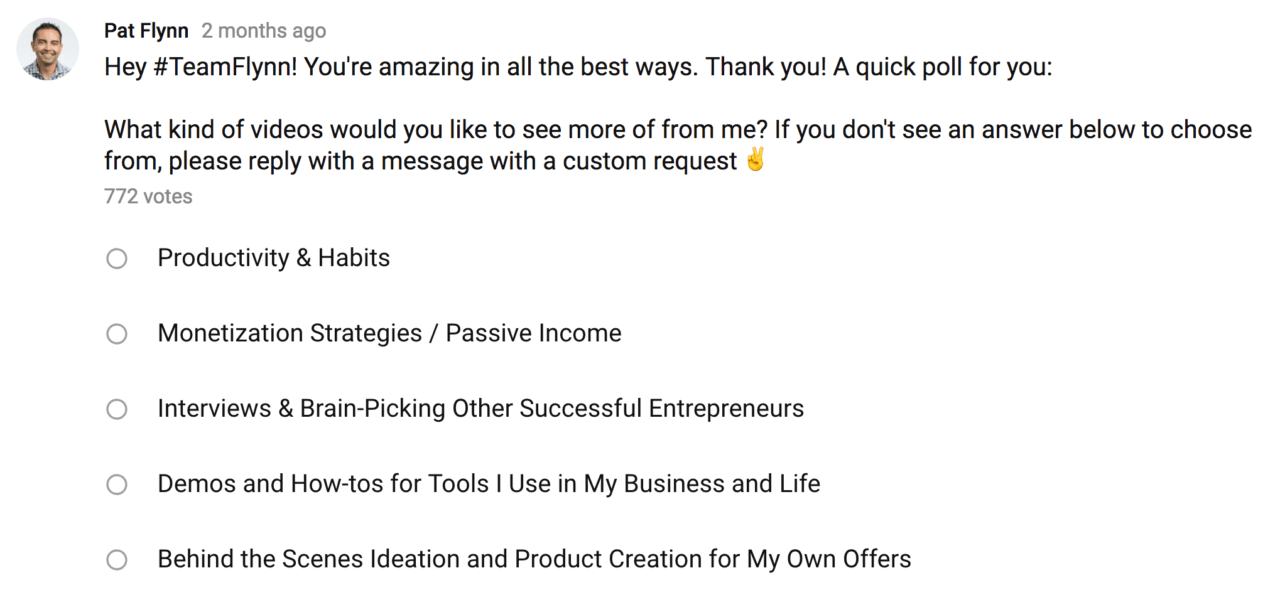Select the Productivity & Habits radio button

click(x=117, y=259)
